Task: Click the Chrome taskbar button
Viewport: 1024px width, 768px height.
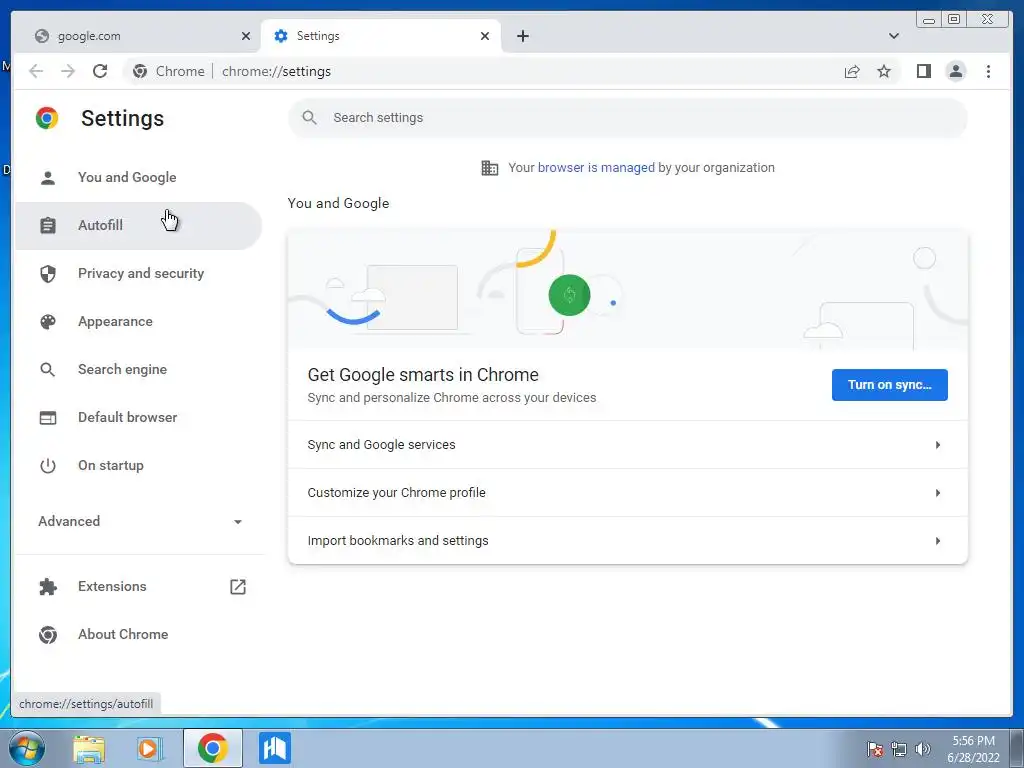Action: tap(213, 748)
